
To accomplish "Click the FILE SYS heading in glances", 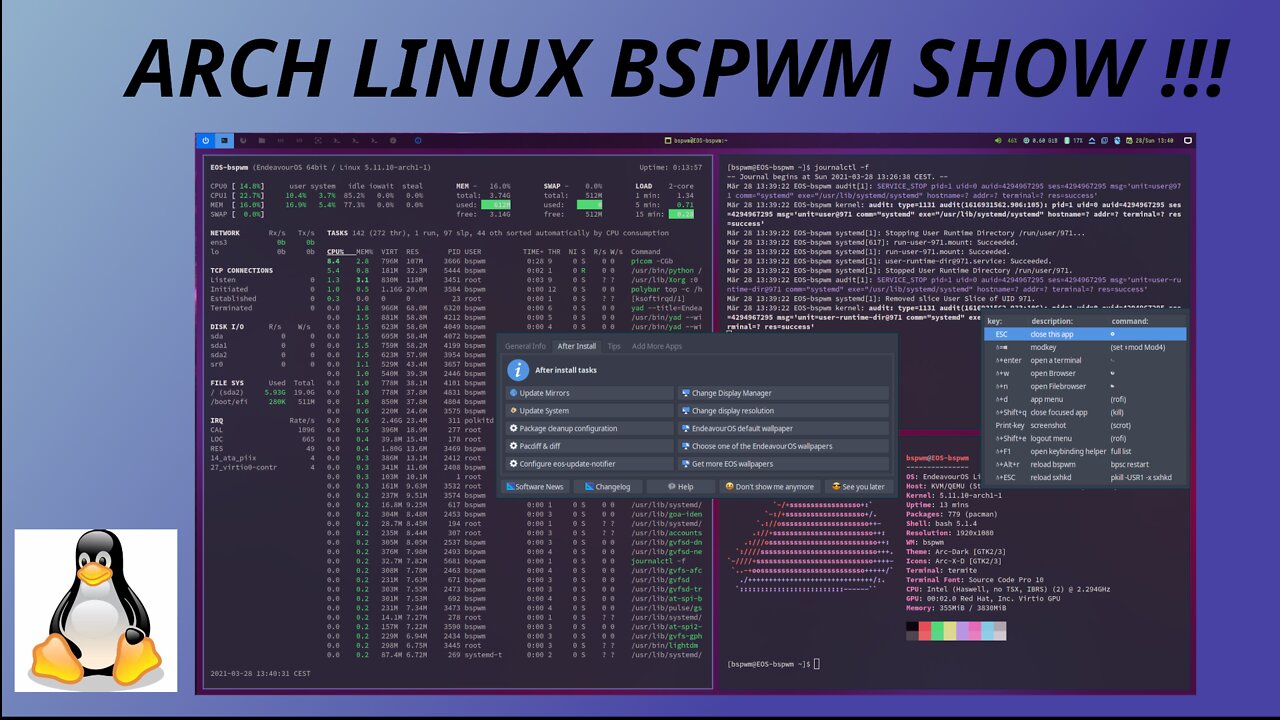I will tap(227, 383).
